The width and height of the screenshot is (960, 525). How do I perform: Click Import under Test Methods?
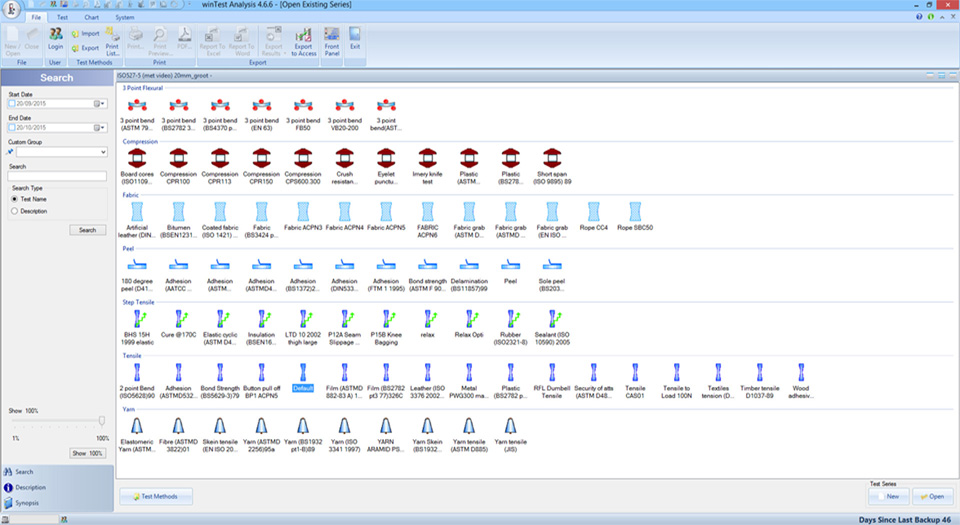[x=85, y=34]
